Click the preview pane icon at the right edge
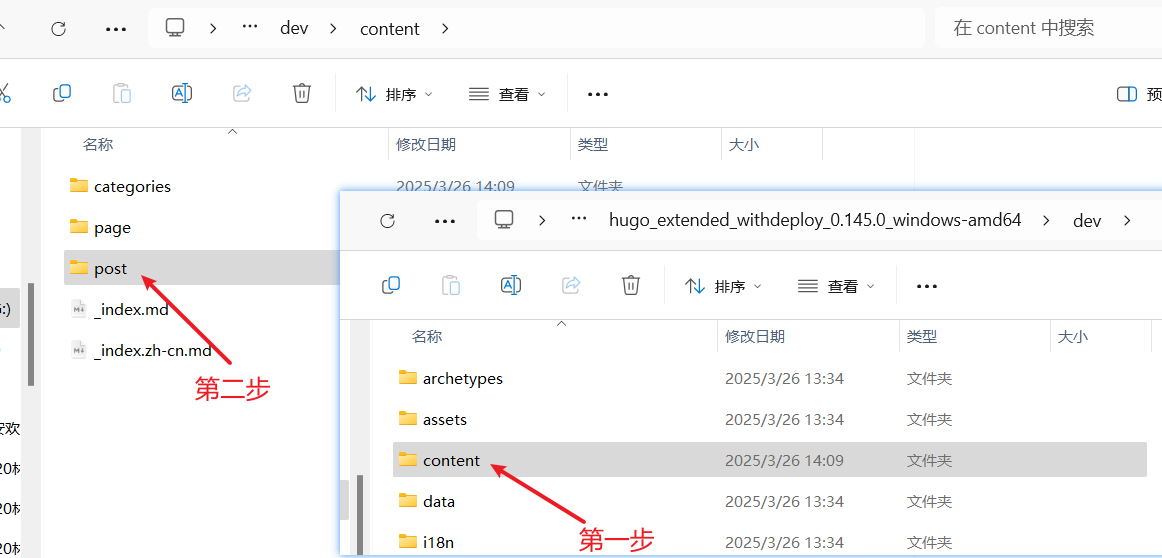The height and width of the screenshot is (558, 1162). coord(1127,94)
